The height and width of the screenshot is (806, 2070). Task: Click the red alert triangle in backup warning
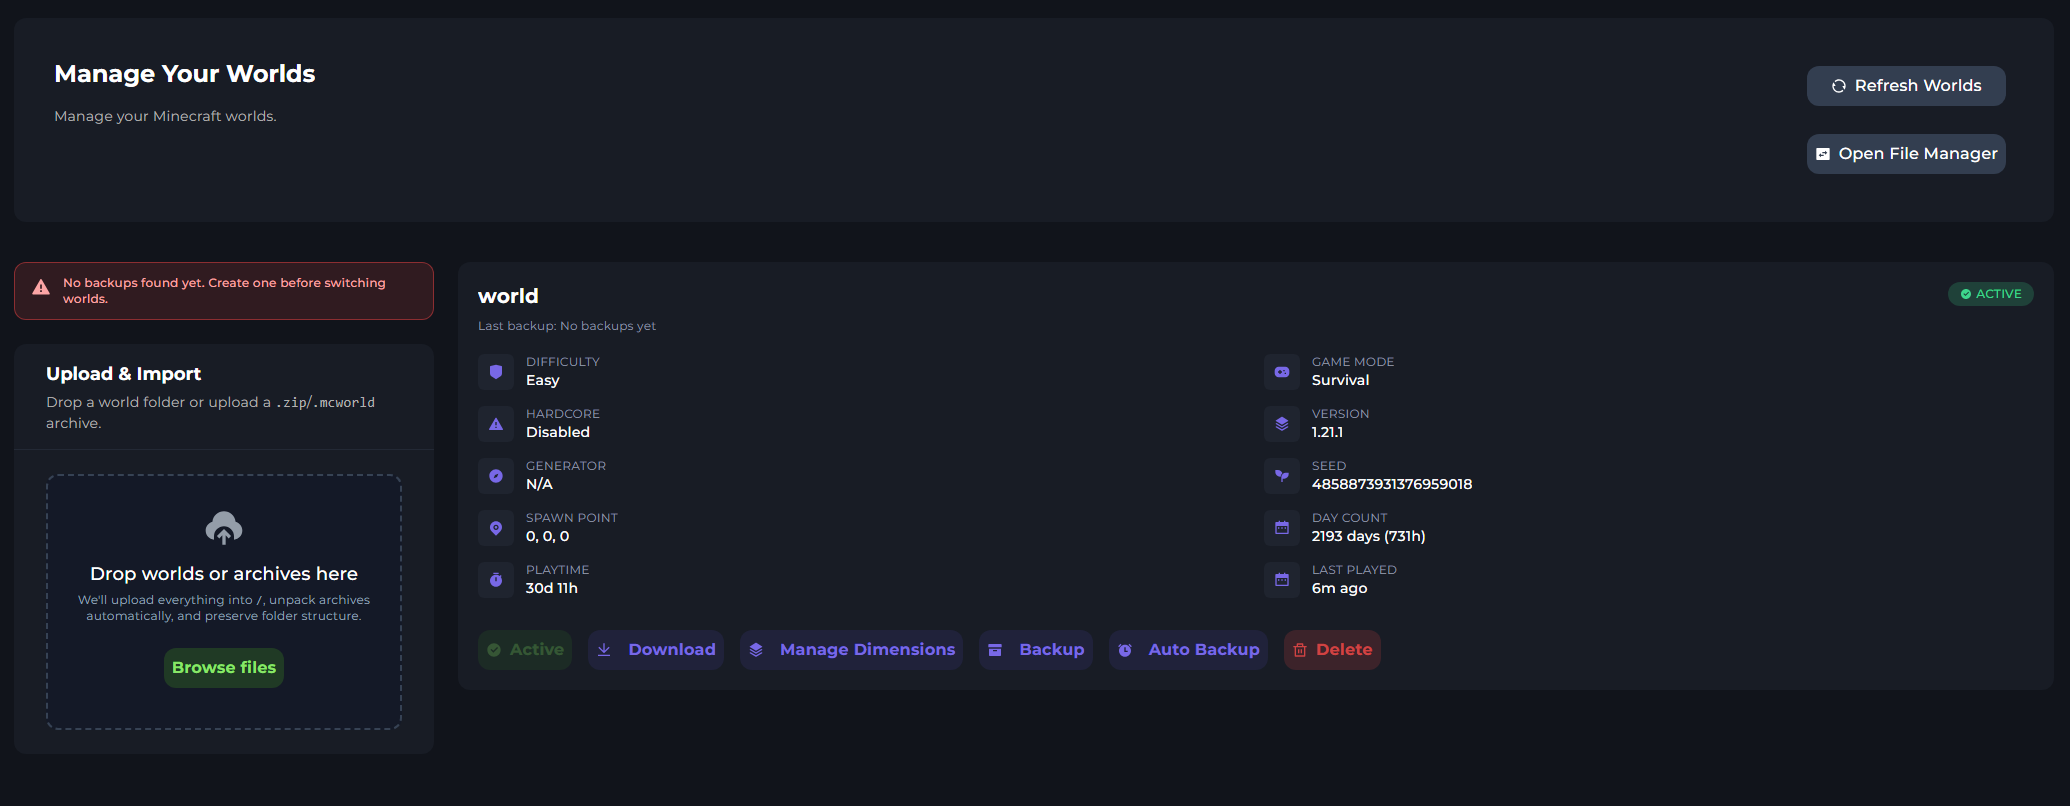pyautogui.click(x=41, y=288)
